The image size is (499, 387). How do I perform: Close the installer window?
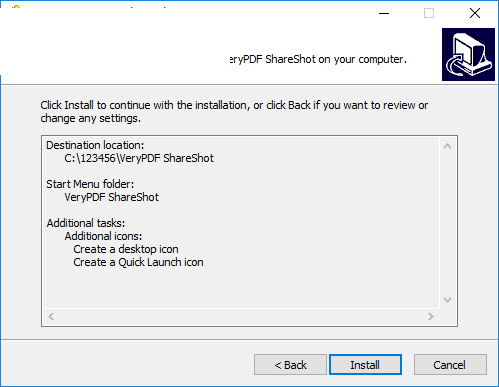tap(475, 13)
